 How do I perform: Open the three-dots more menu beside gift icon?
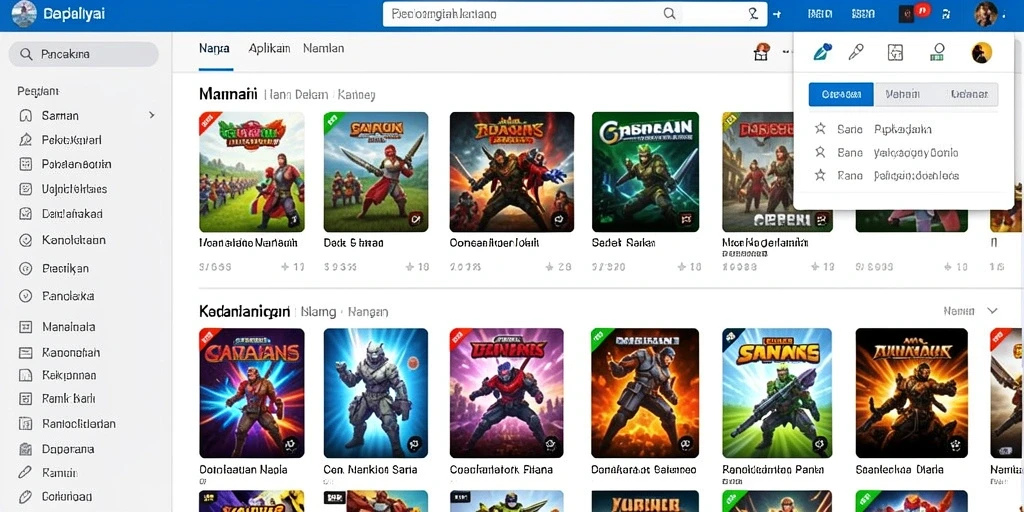pos(784,52)
